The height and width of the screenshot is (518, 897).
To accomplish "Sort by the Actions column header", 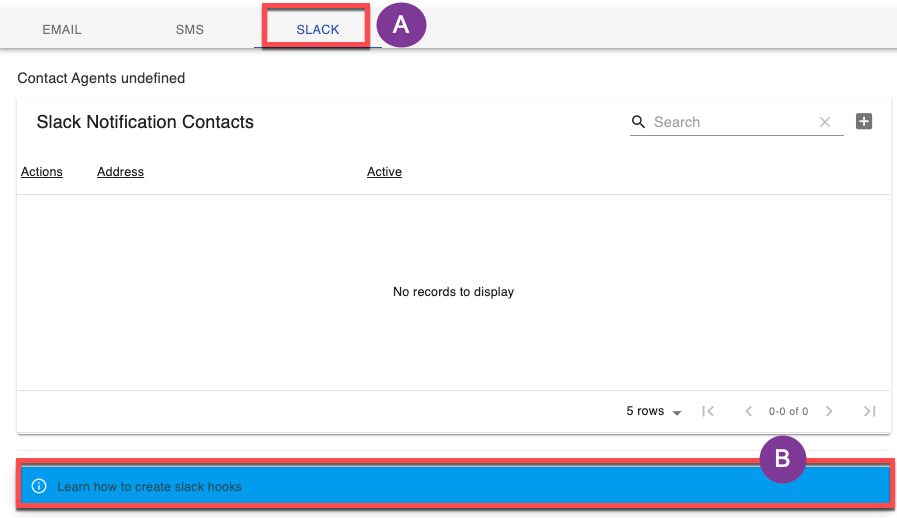I will [42, 172].
